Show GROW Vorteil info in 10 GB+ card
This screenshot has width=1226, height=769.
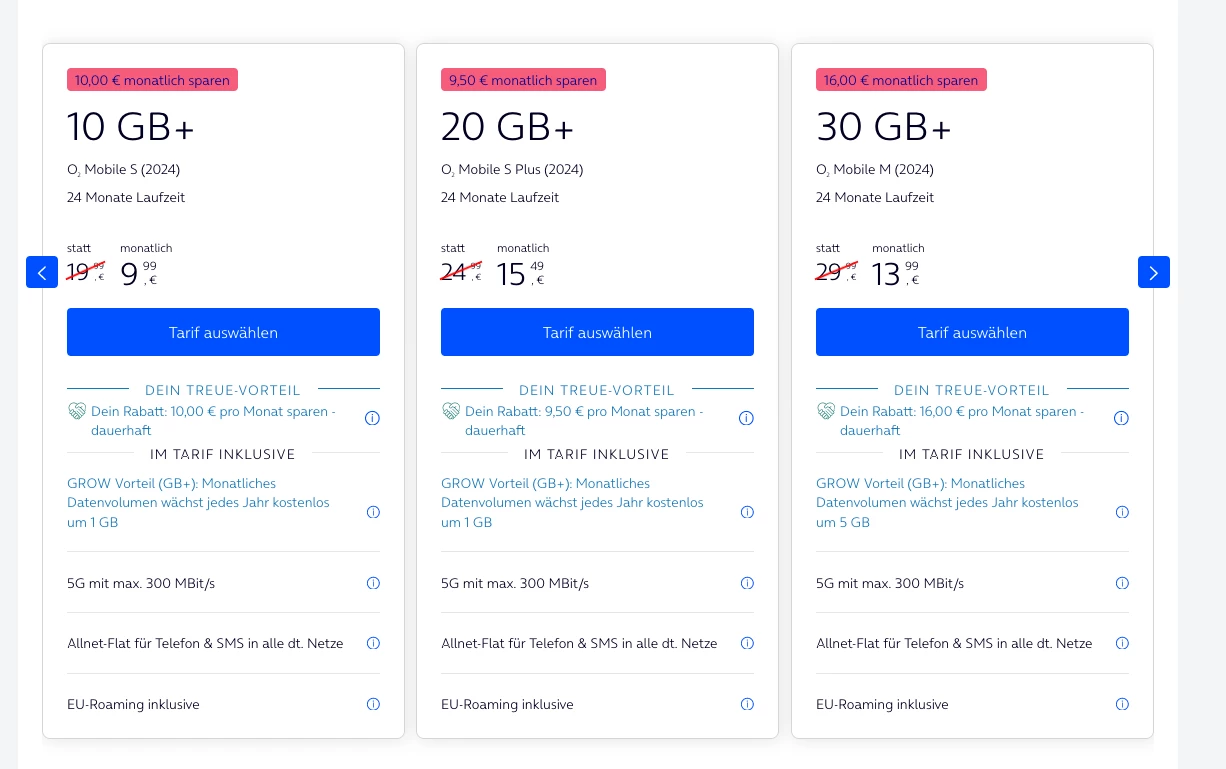pos(373,512)
